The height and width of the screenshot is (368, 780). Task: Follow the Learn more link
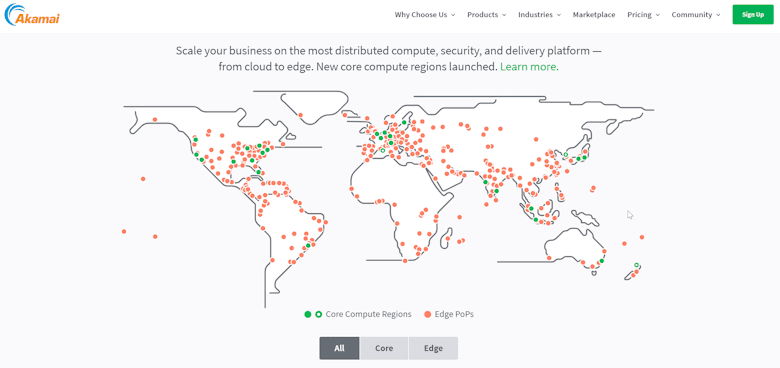529,67
